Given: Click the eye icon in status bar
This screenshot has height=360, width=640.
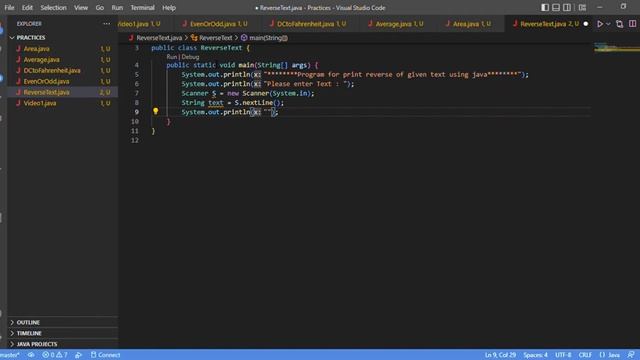Looking at the screenshot, I should click(31, 355).
